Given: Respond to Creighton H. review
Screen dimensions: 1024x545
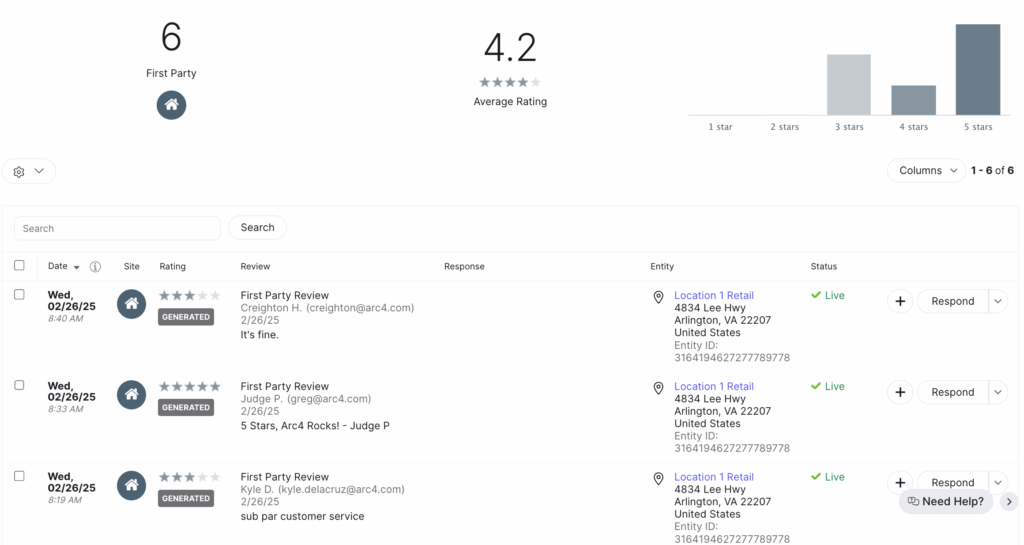Looking at the screenshot, I should [953, 301].
